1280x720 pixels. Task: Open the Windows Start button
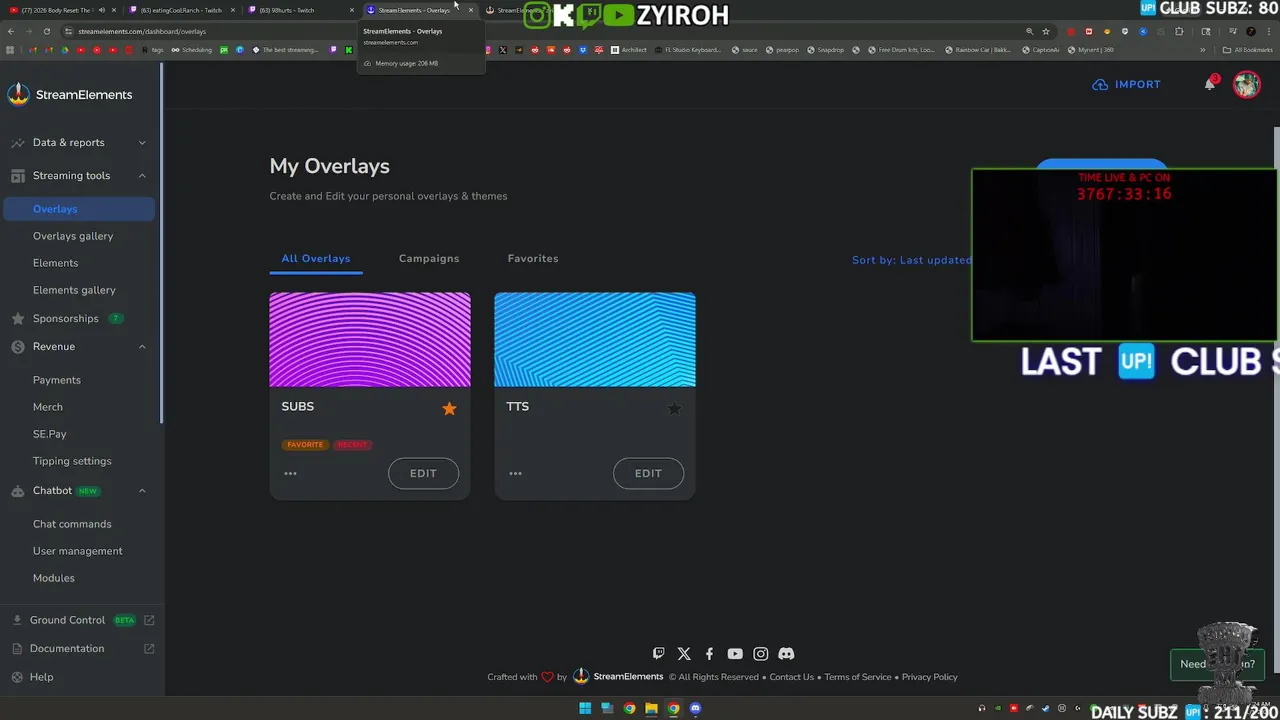point(585,709)
